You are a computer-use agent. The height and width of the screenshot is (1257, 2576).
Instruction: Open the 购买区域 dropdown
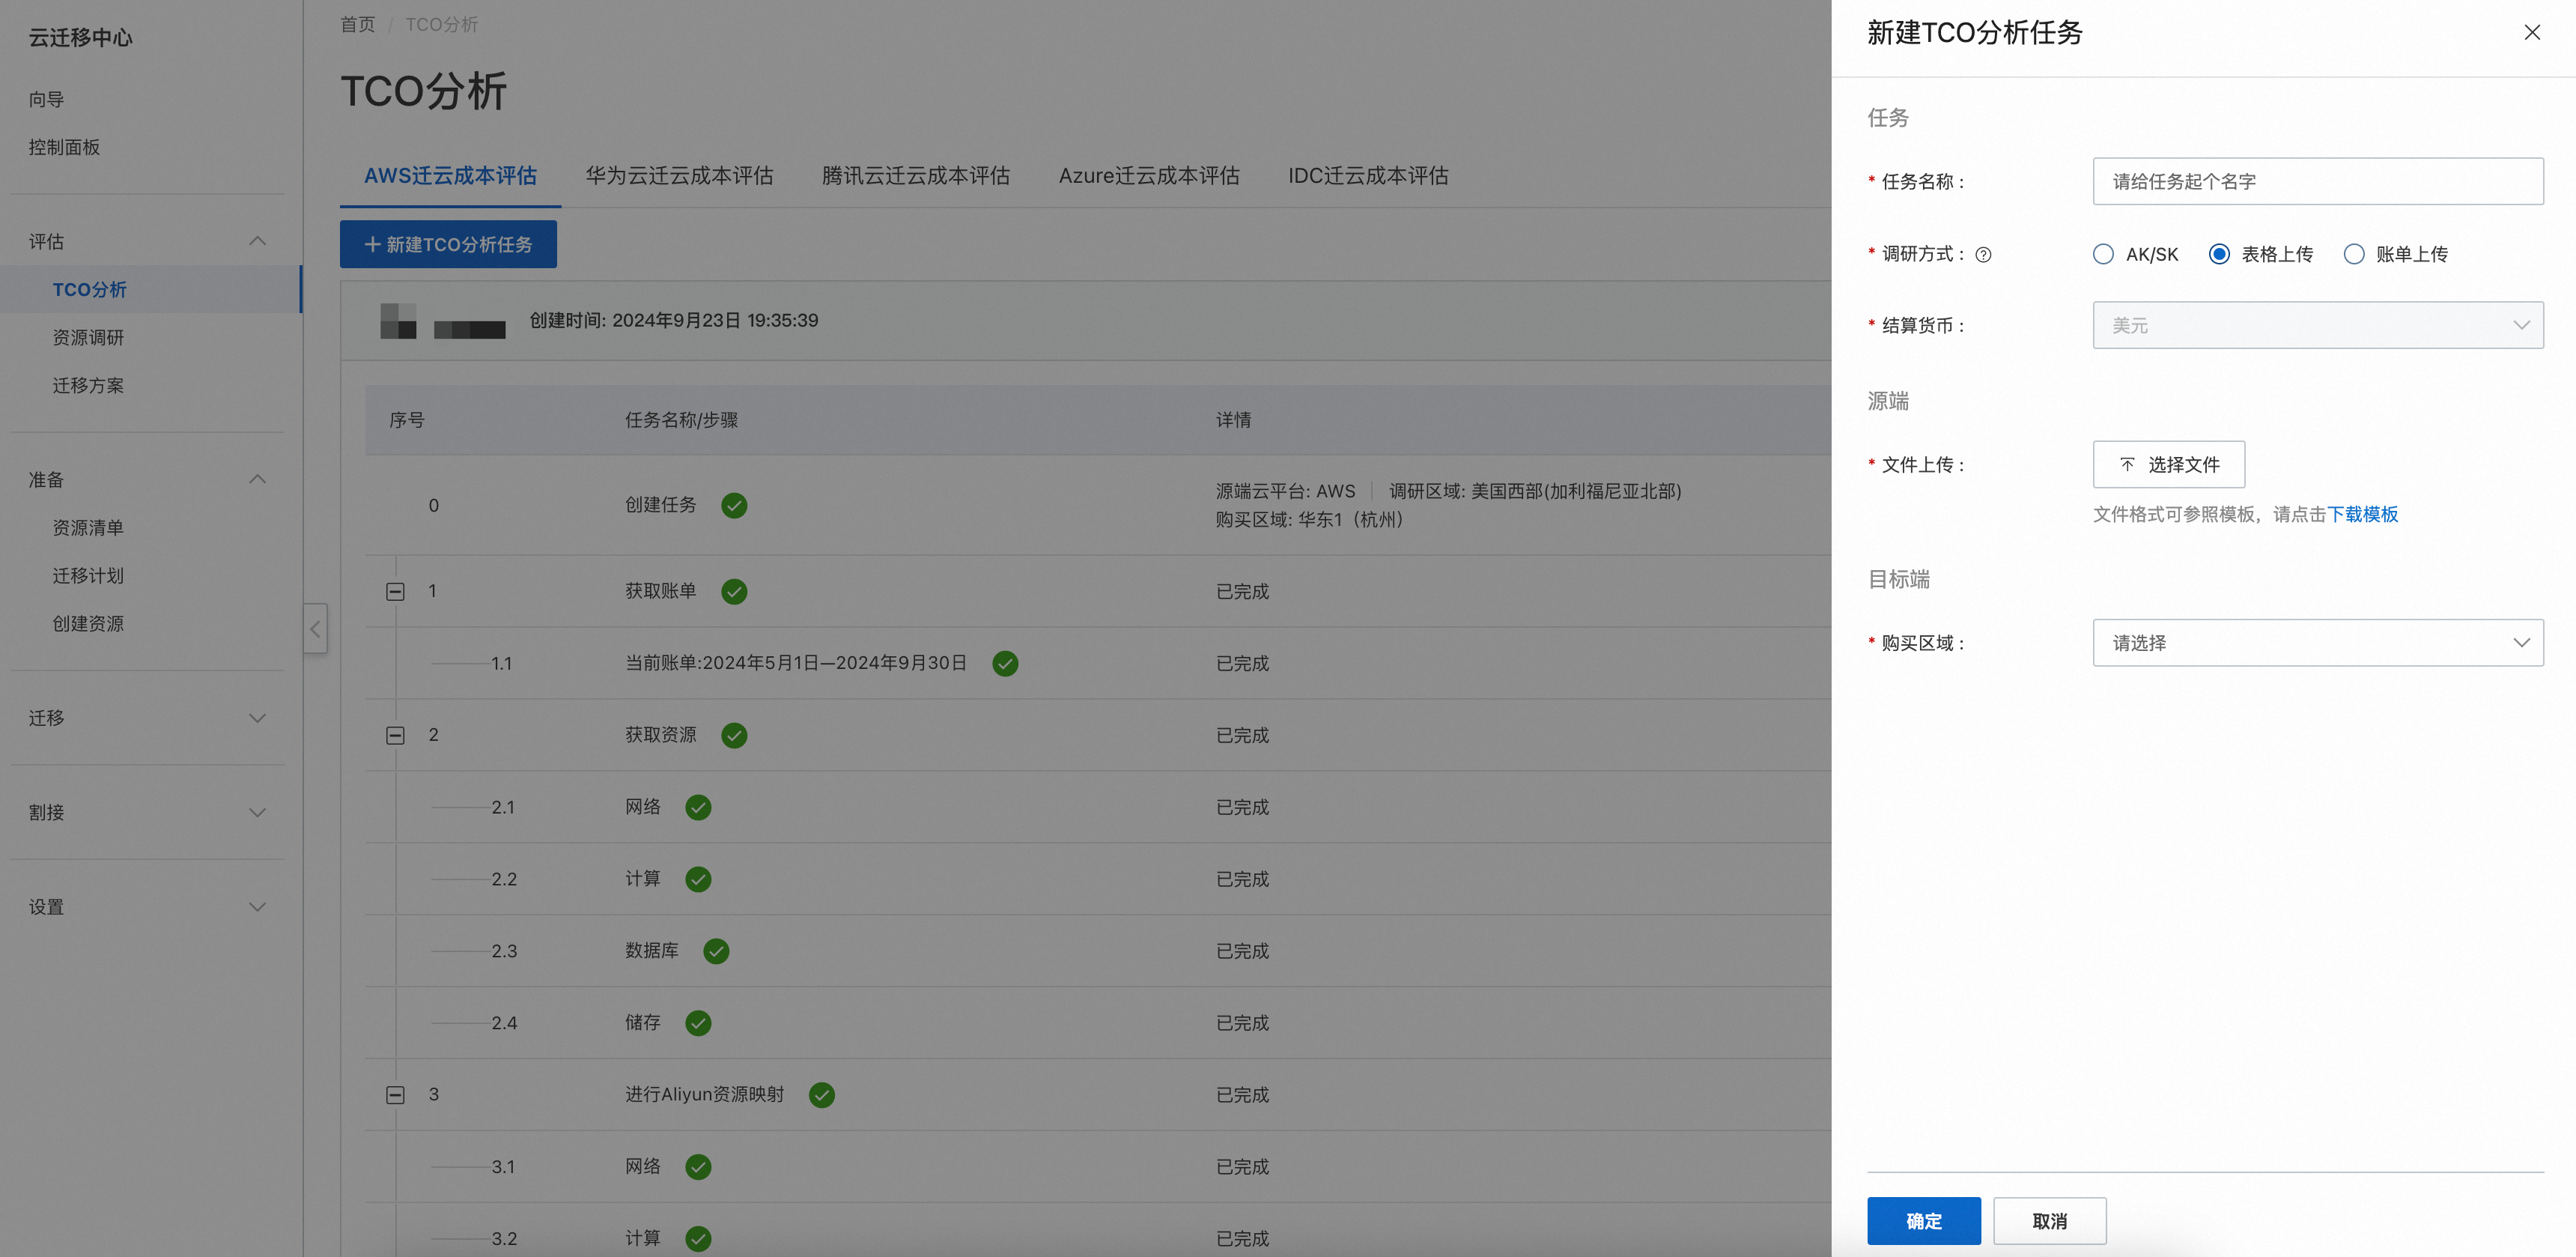tap(2317, 643)
